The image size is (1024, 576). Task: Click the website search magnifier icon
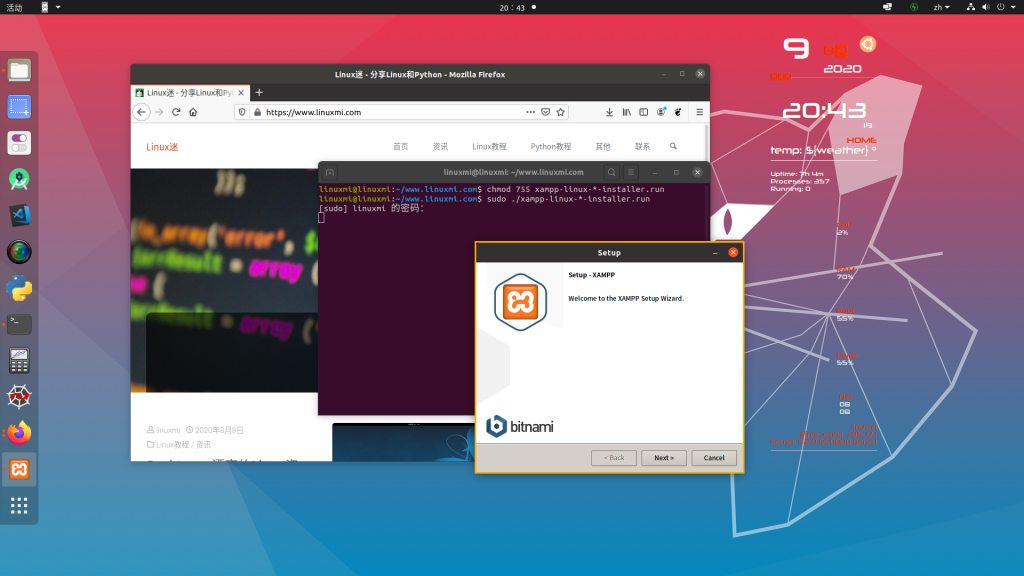tap(673, 146)
